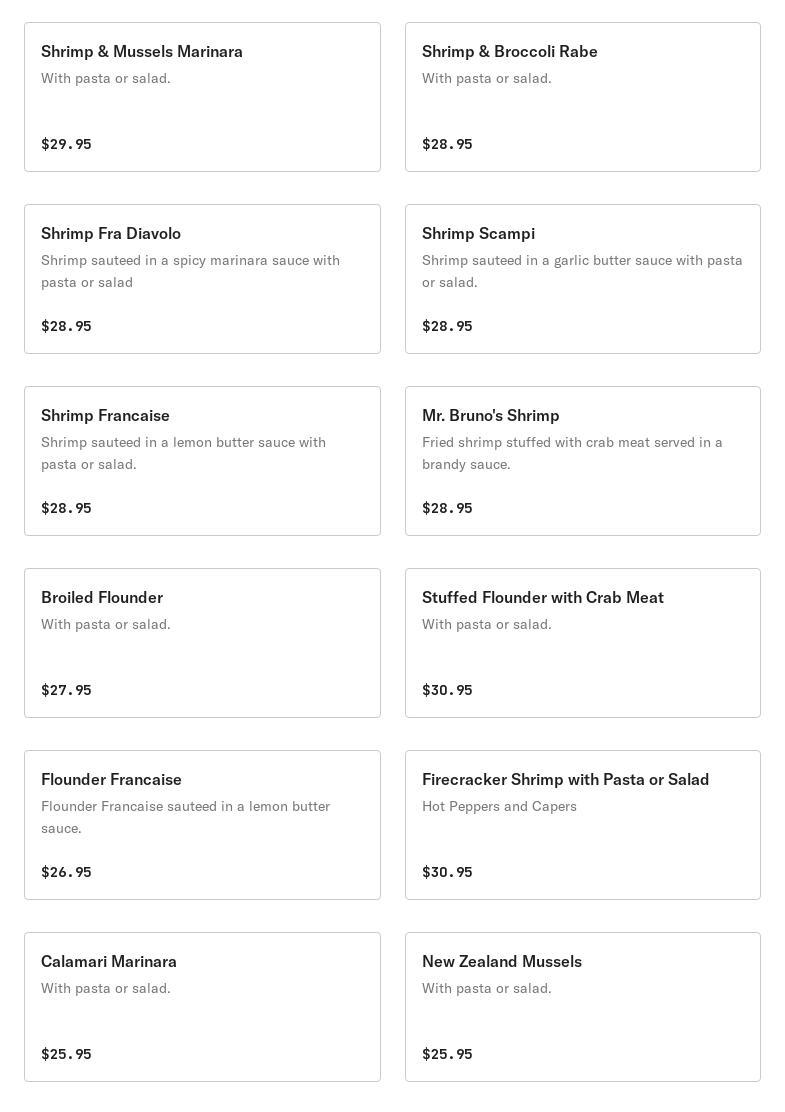The width and height of the screenshot is (785, 1112).
Task: Open the Shrimp & Mussels Marinara item
Action: tap(202, 97)
